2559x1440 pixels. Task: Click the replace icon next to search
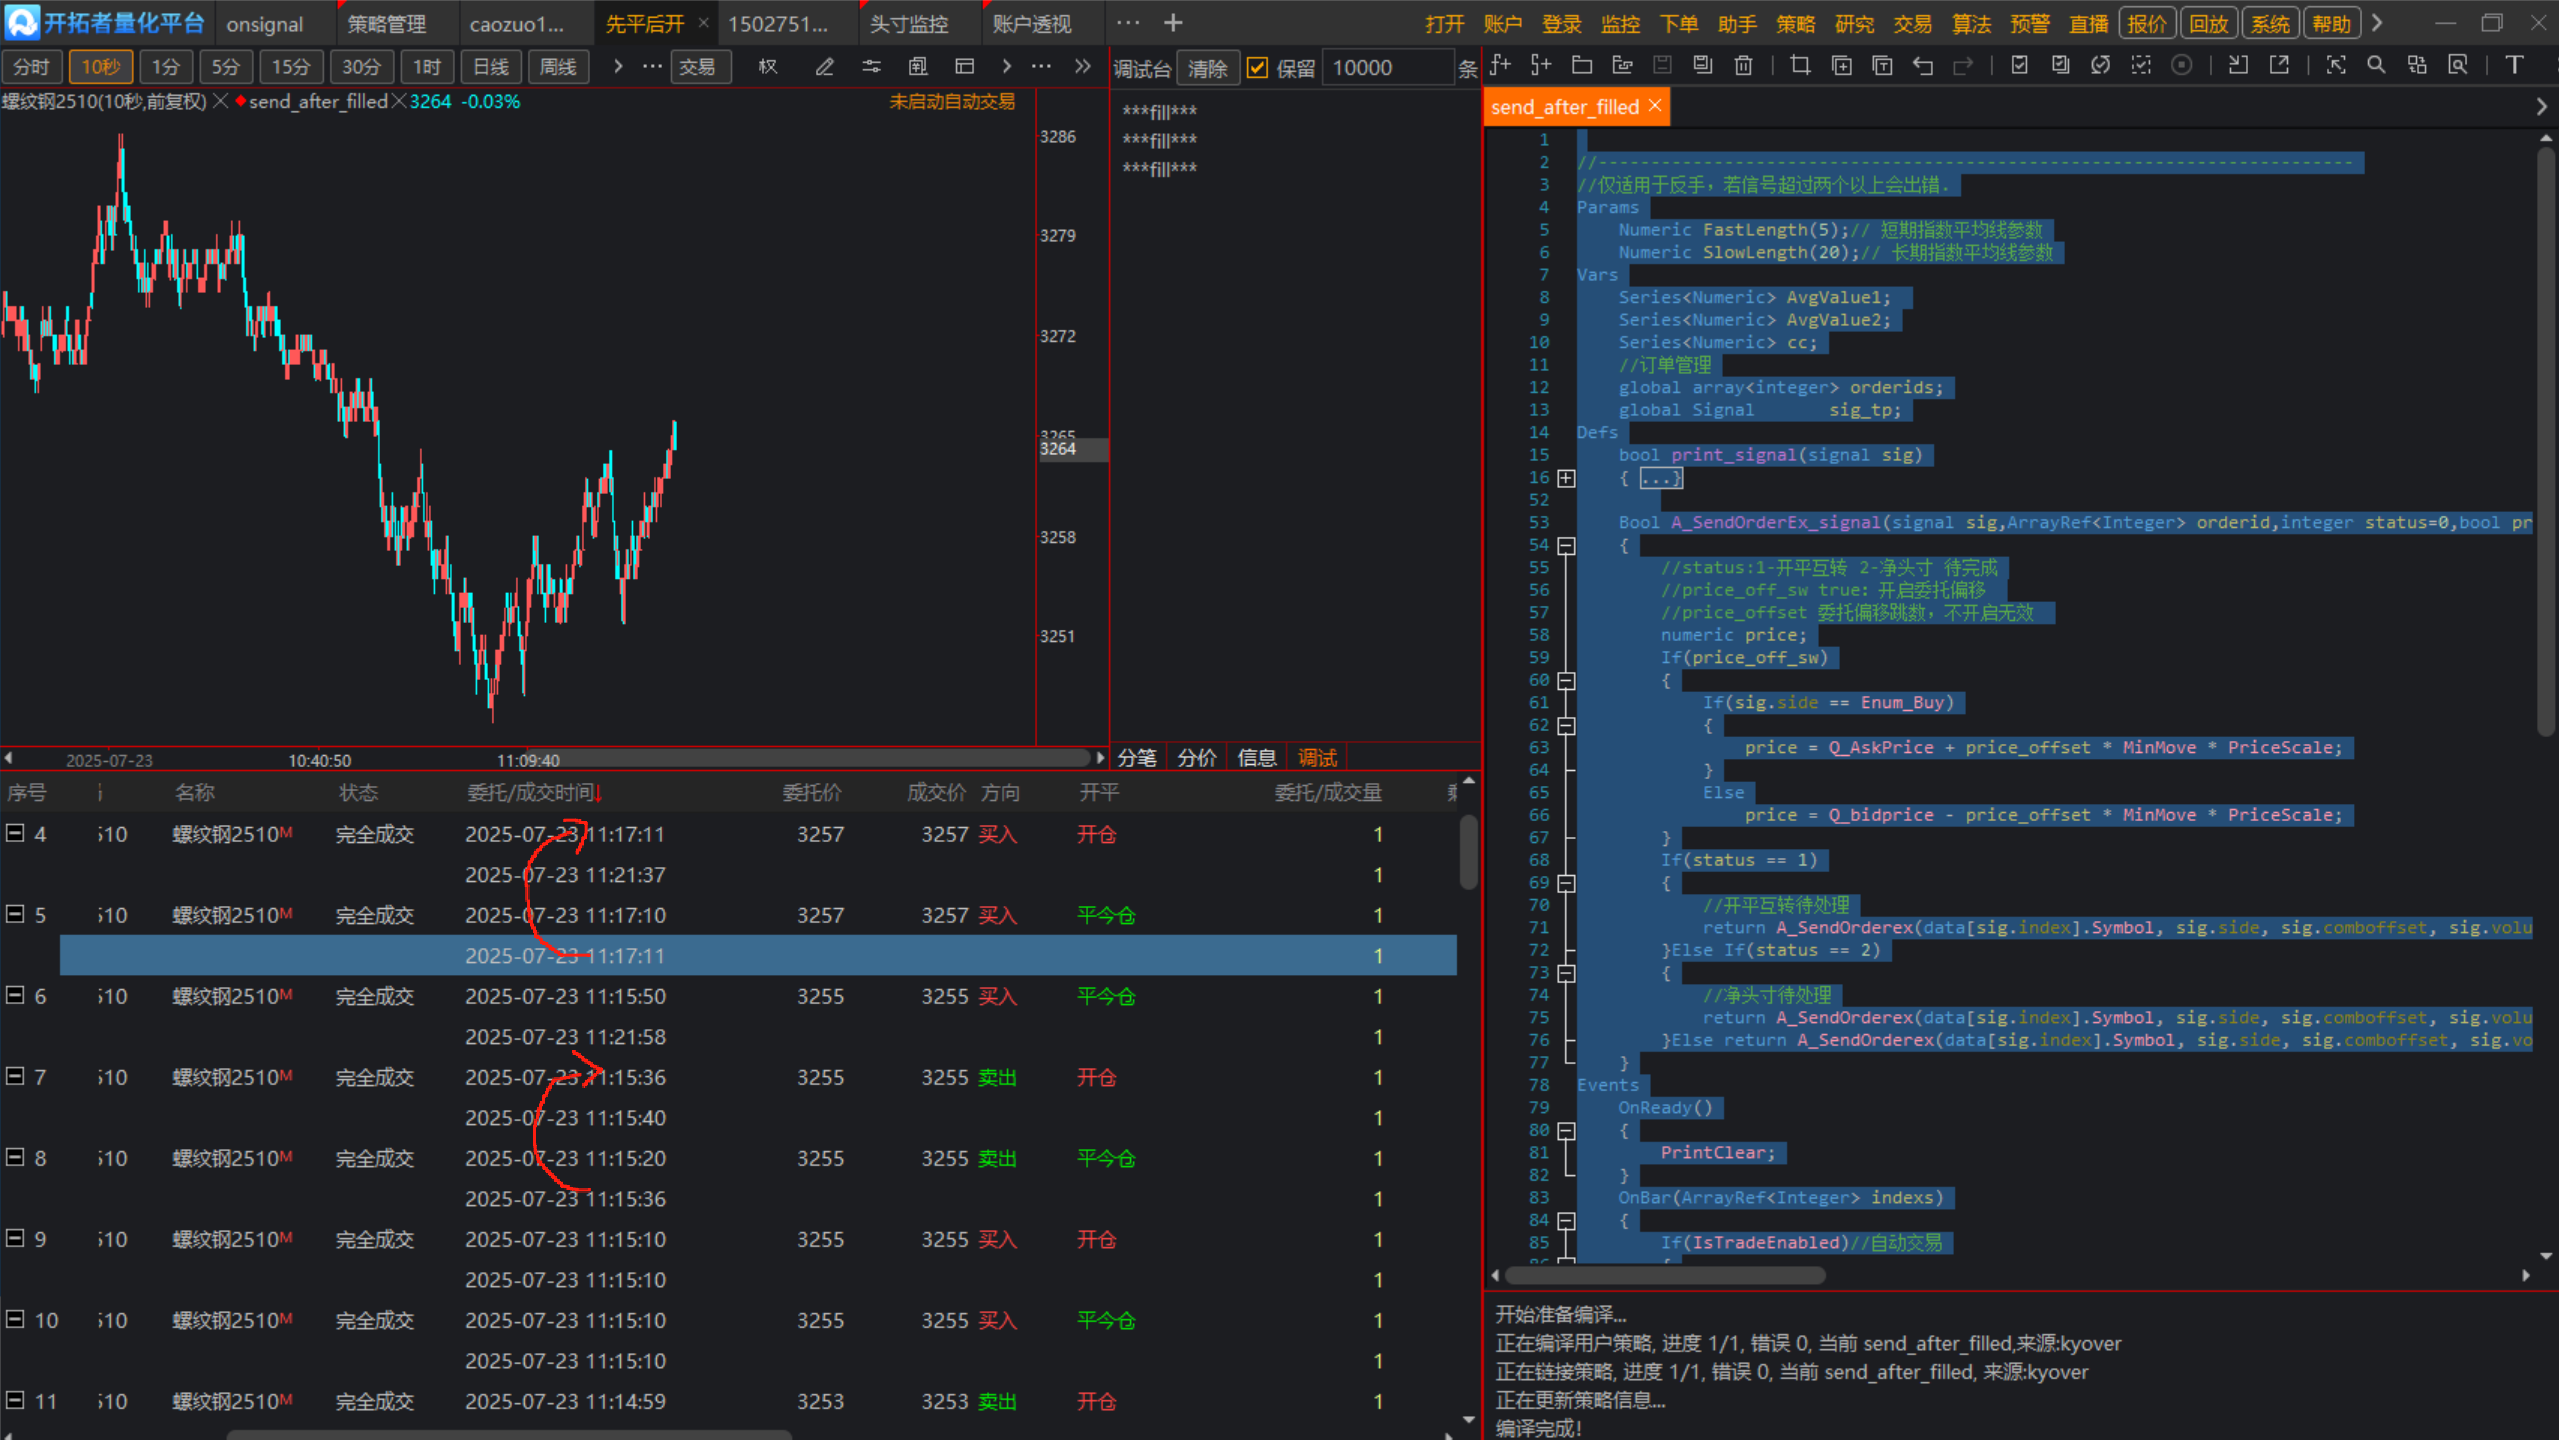2417,66
